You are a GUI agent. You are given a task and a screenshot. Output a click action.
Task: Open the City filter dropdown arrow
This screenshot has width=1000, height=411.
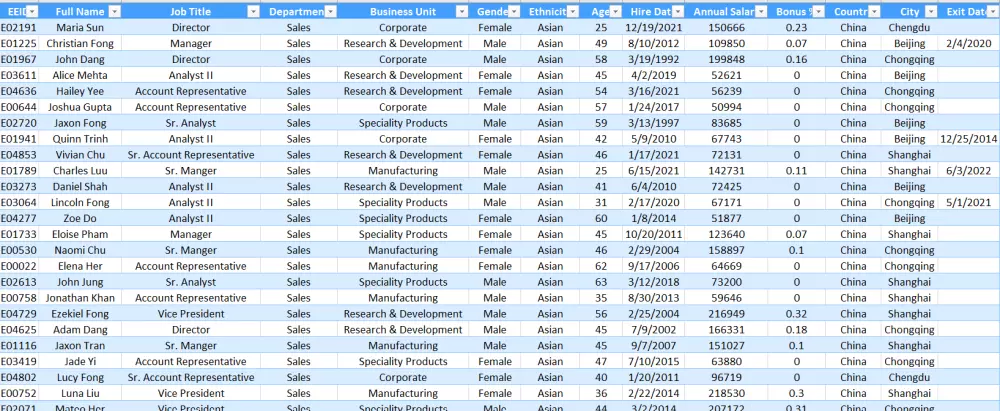[x=931, y=12]
